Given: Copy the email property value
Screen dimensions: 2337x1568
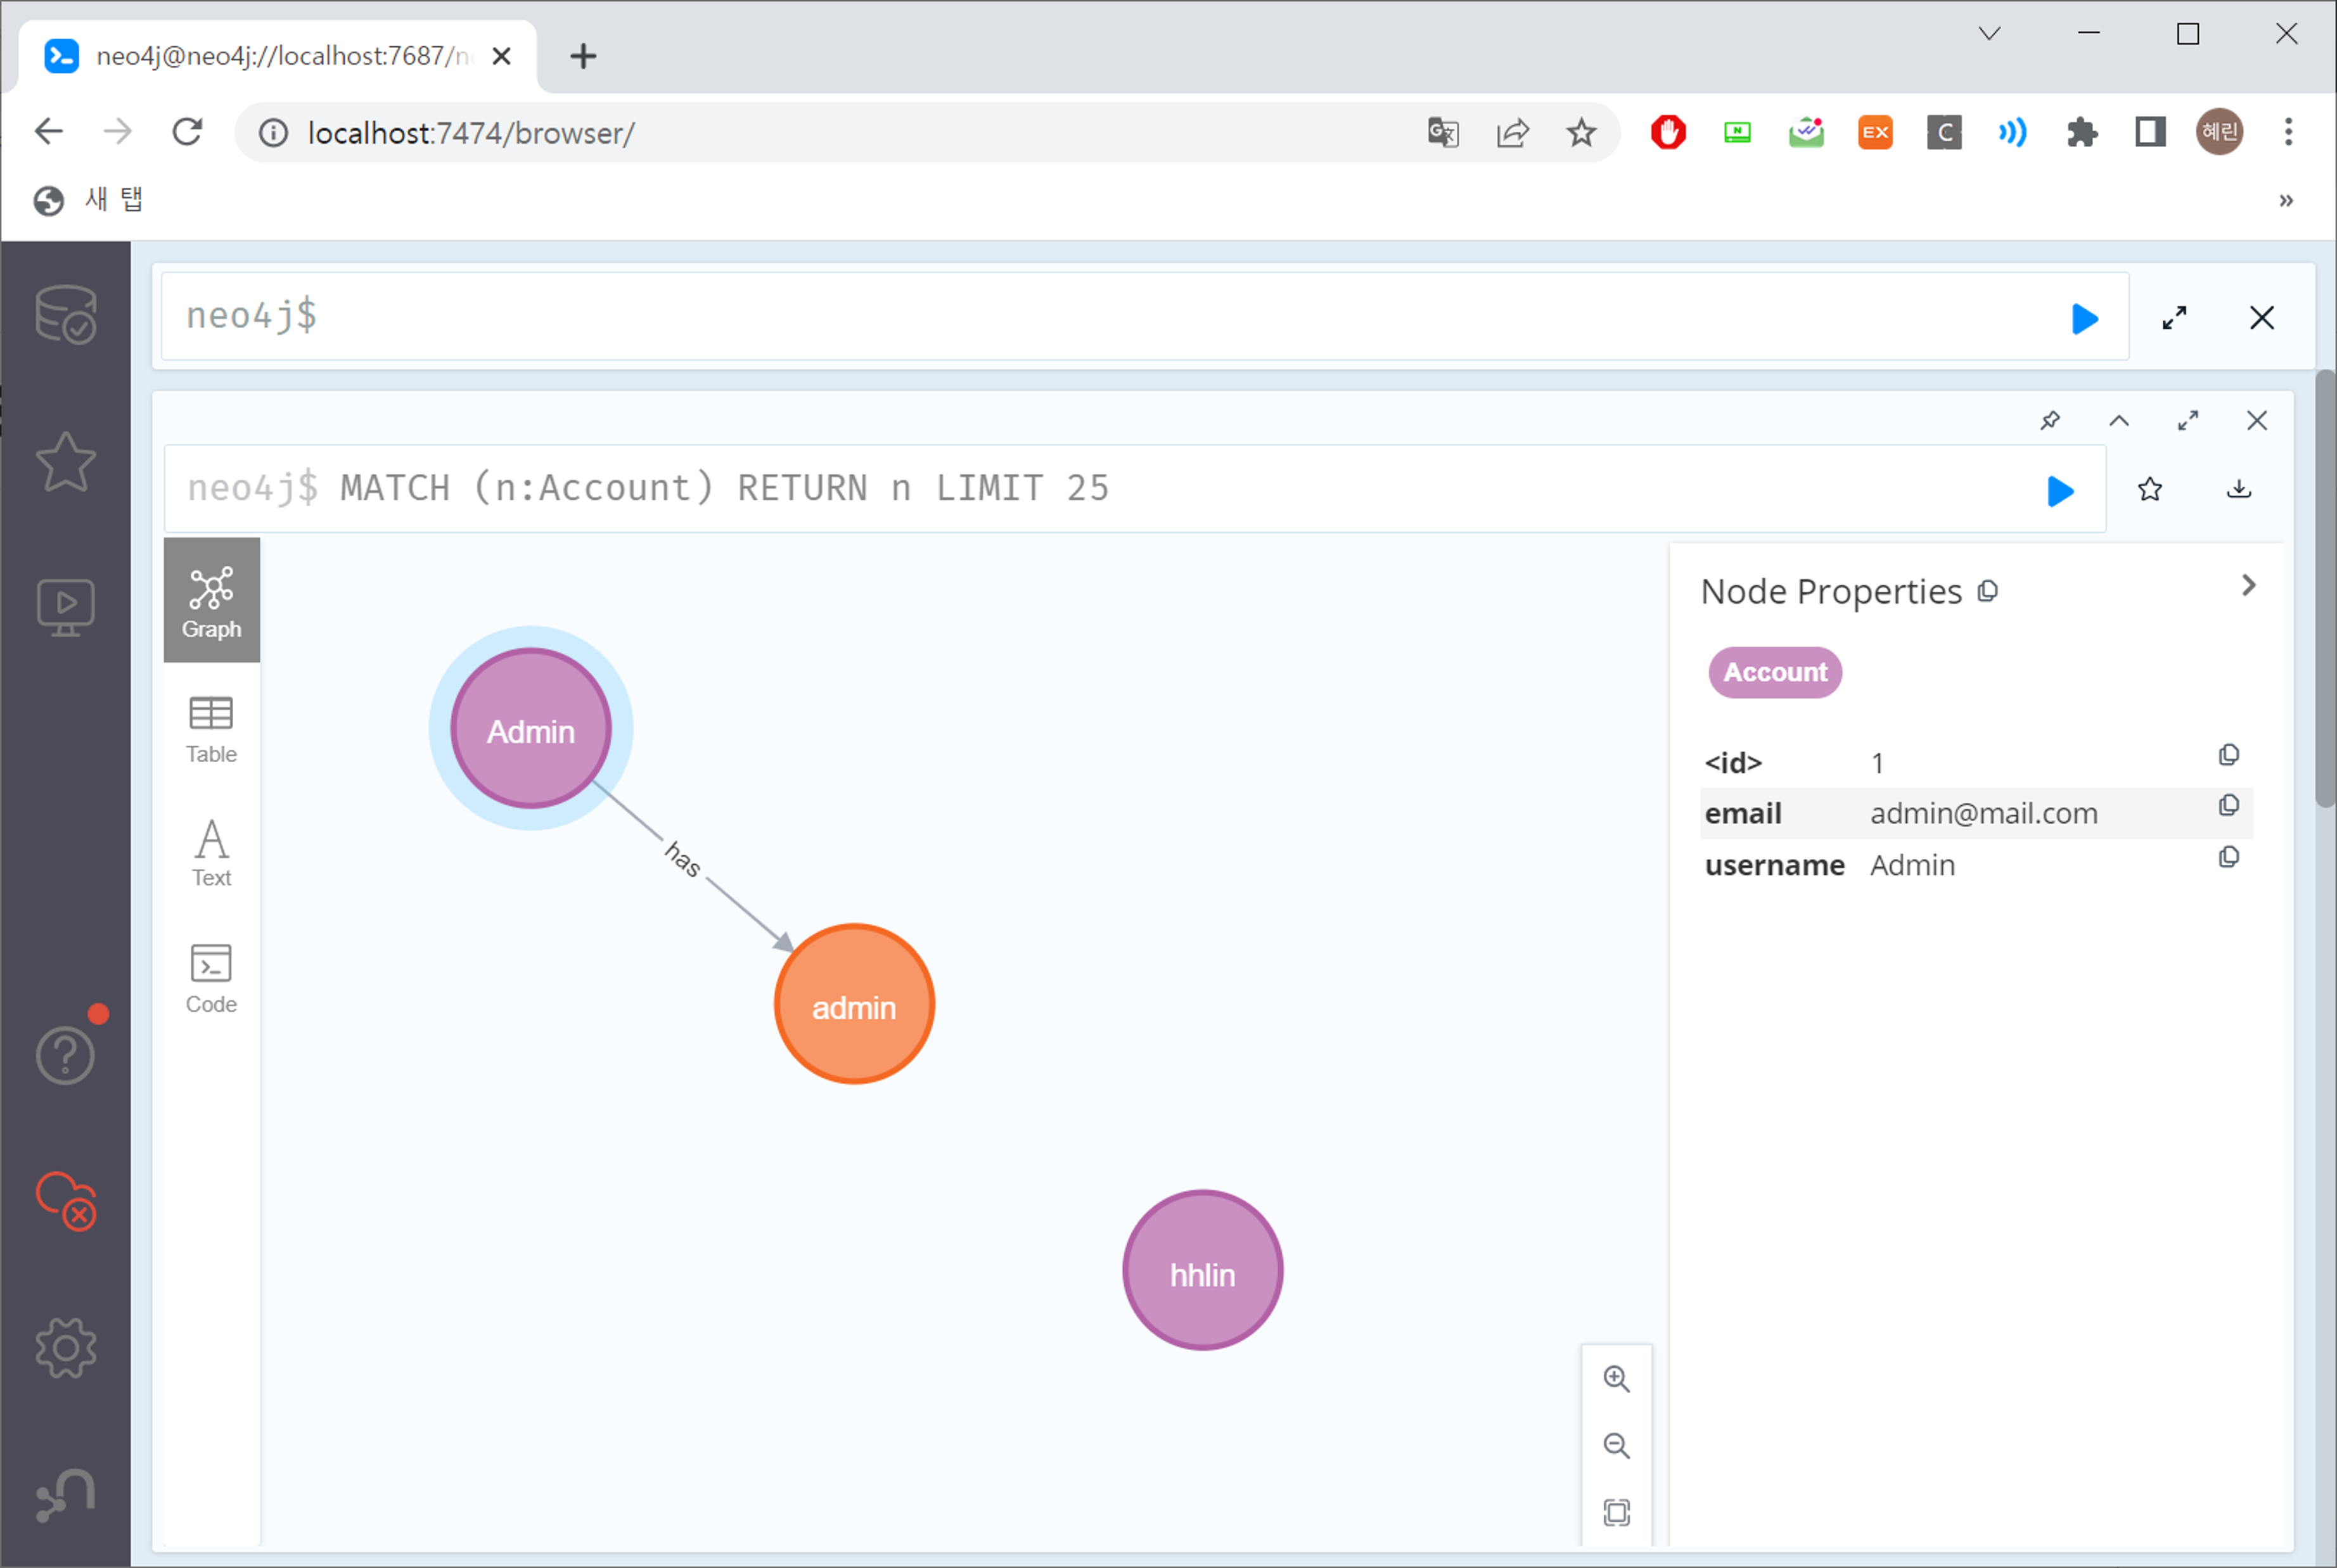Looking at the screenshot, I should (x=2229, y=806).
